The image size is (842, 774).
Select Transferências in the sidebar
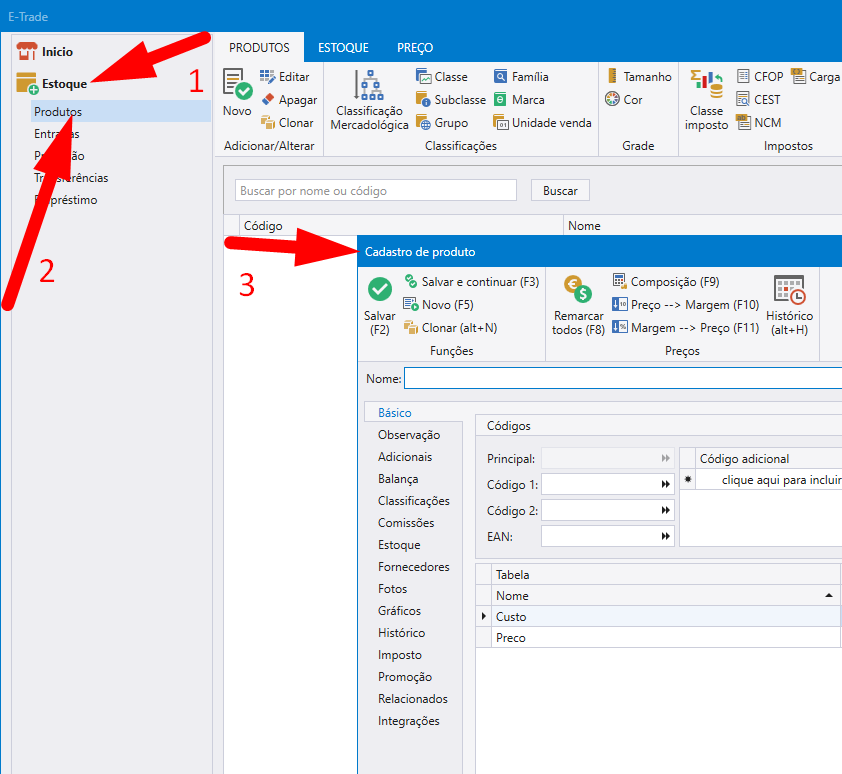pyautogui.click(x=71, y=178)
